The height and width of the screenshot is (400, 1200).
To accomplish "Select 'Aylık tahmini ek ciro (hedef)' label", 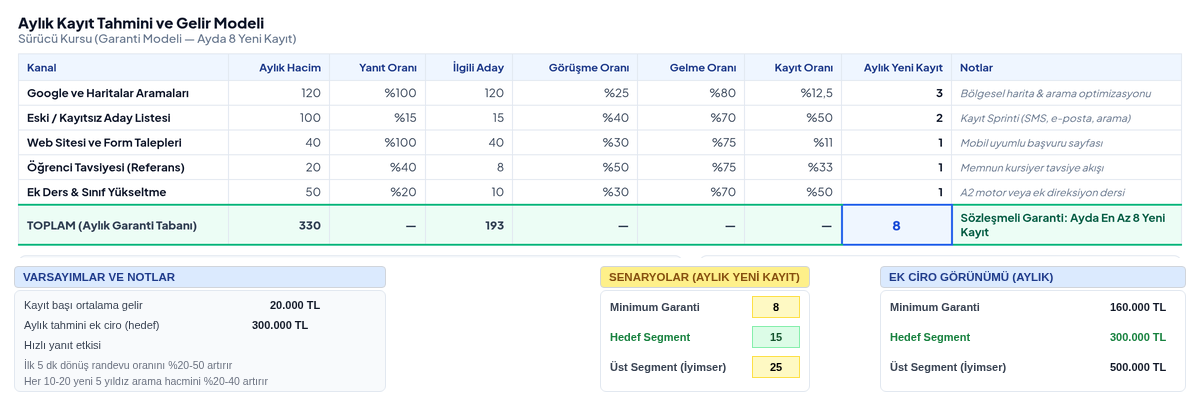I will tap(92, 325).
